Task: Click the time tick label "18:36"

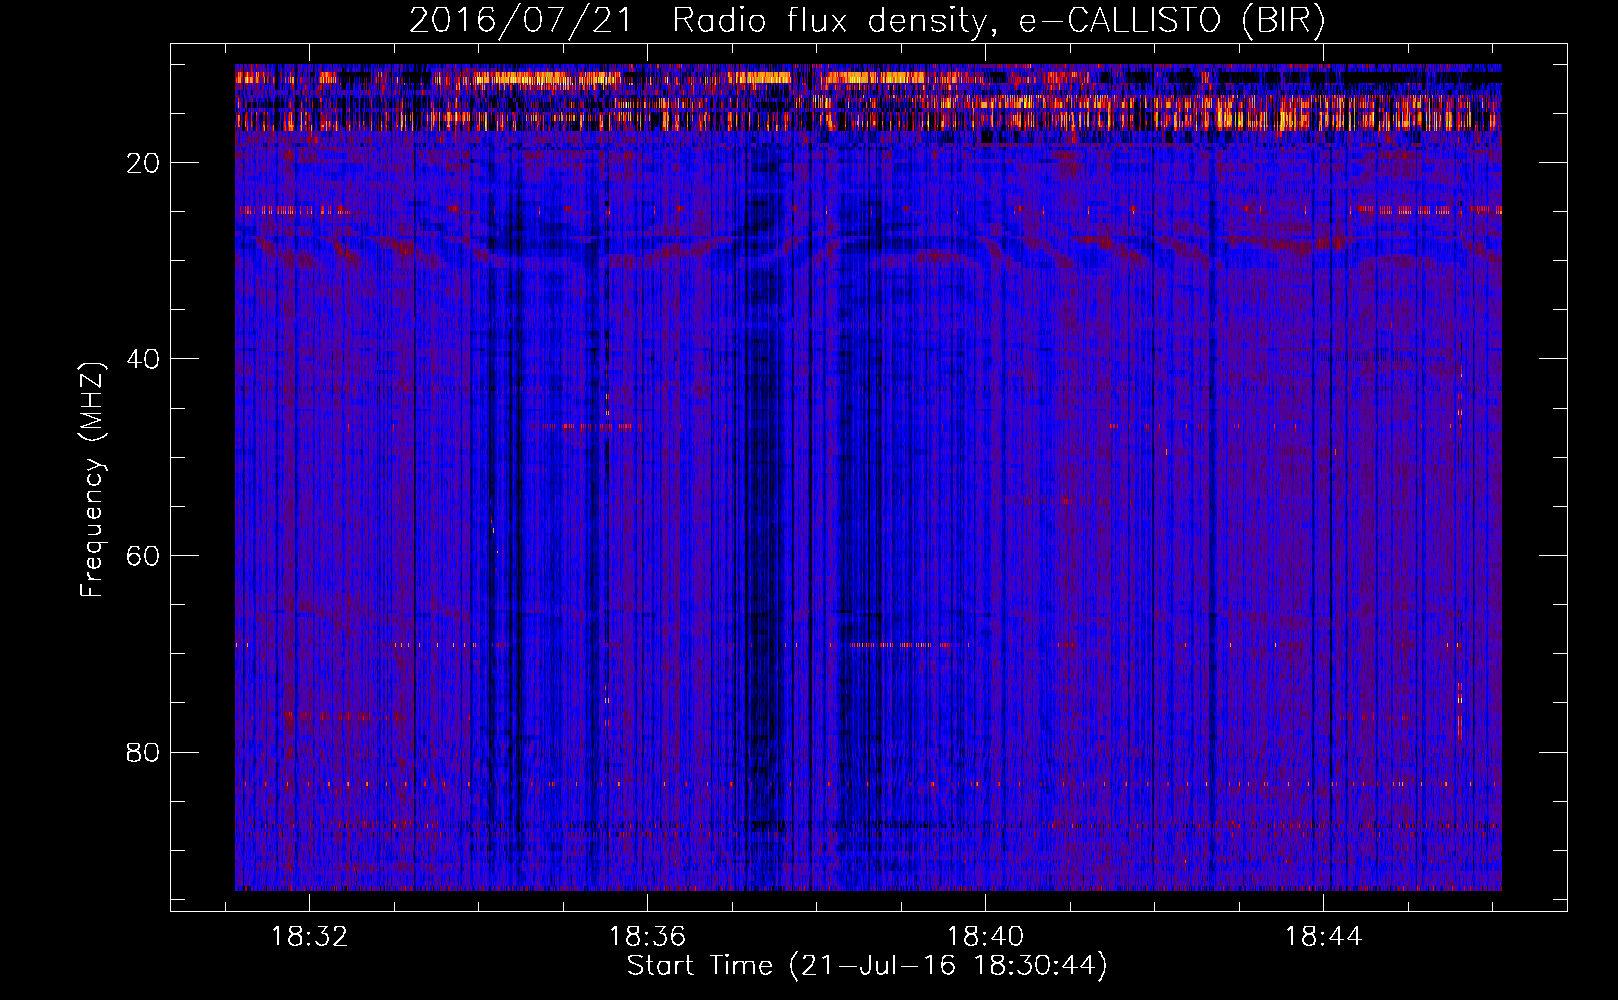Action: 647,937
